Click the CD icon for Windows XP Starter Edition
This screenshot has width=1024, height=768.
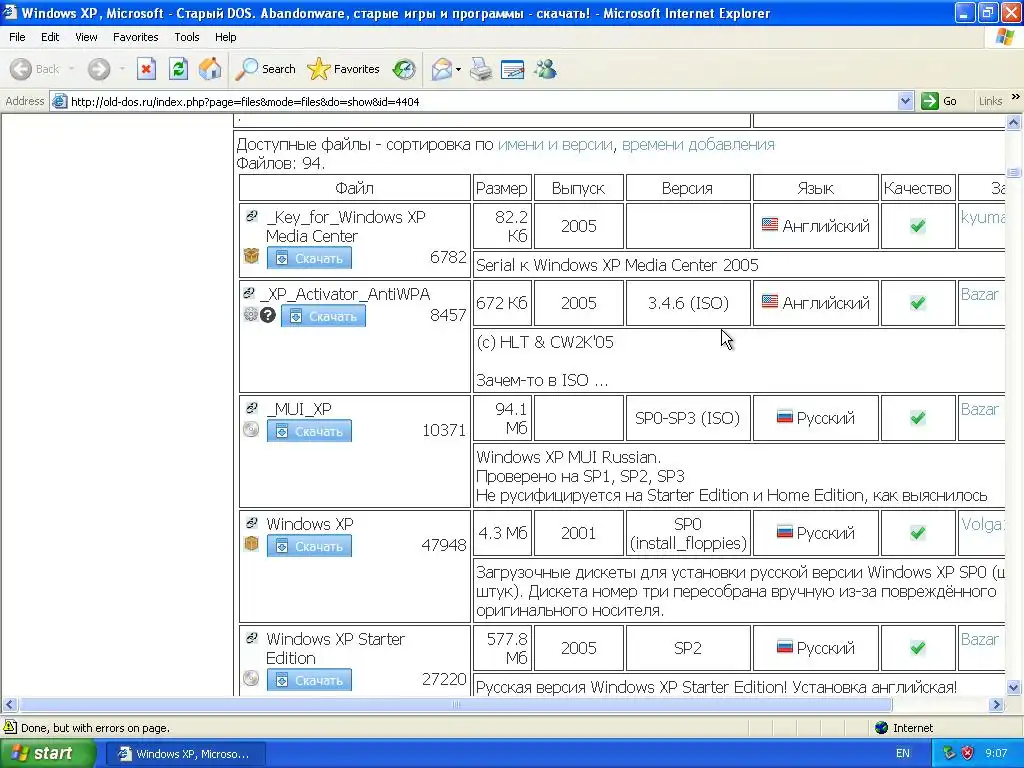point(251,679)
